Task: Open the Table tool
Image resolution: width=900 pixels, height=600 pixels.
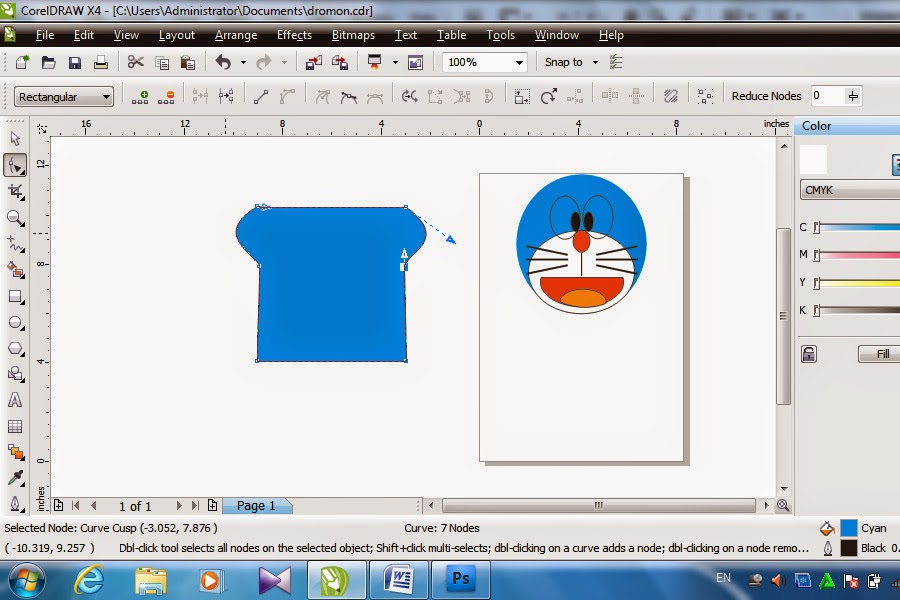Action: point(14,426)
